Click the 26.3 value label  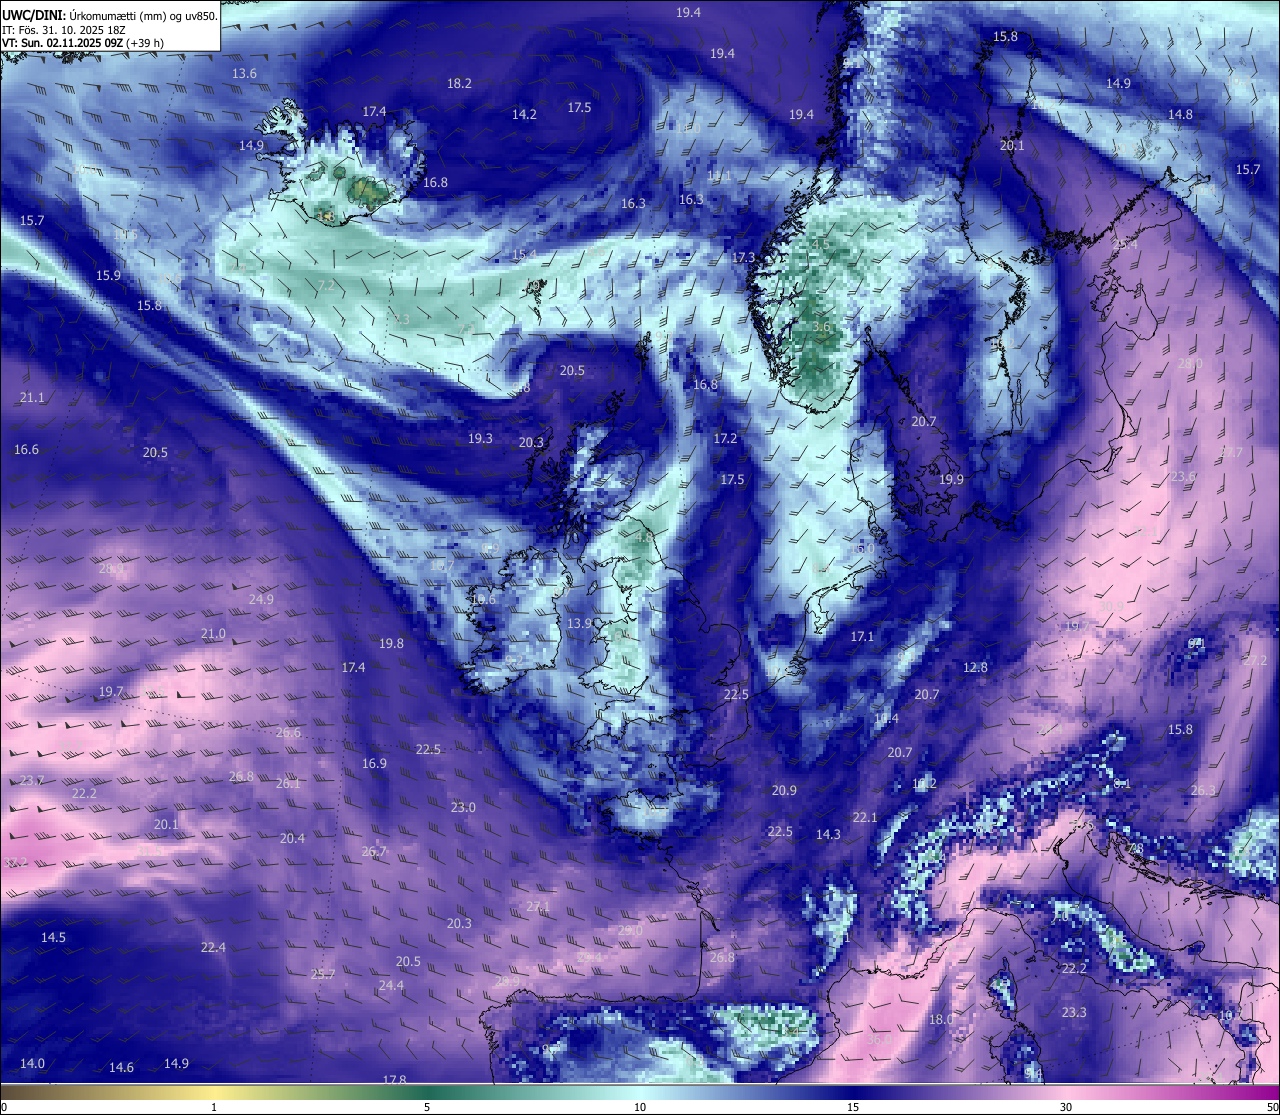(1203, 791)
